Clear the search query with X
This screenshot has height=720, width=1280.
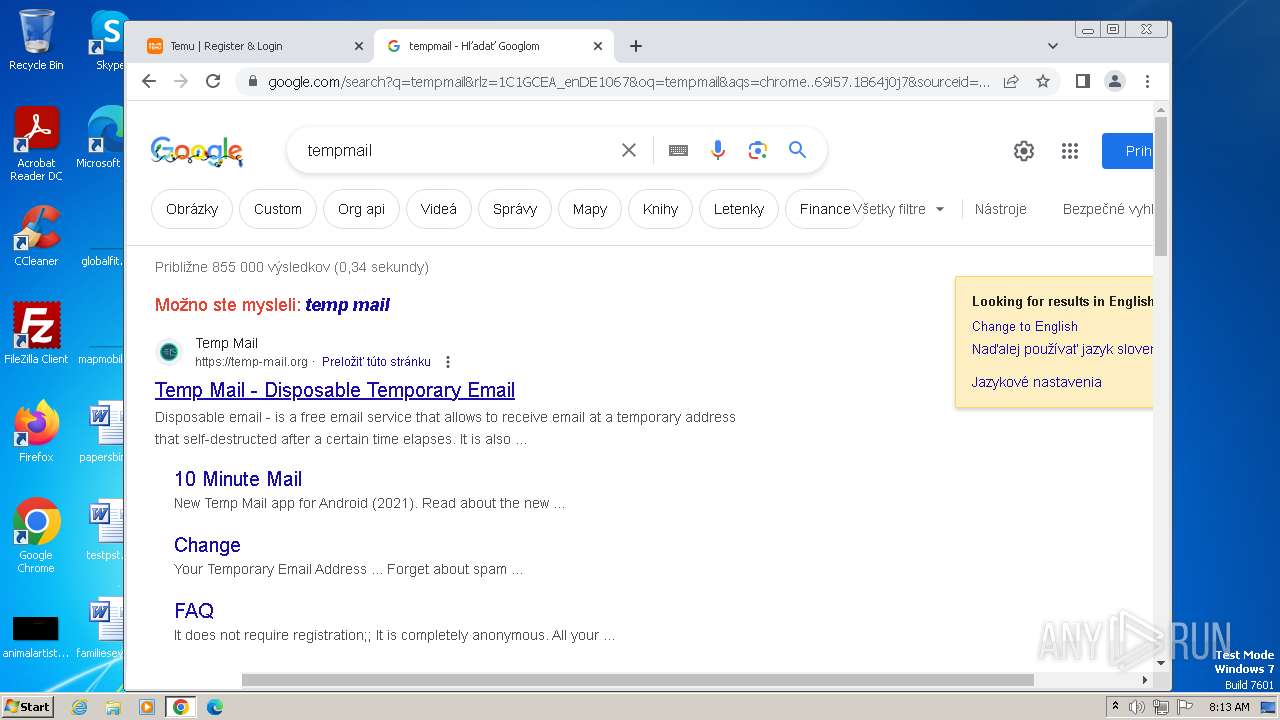tap(628, 150)
